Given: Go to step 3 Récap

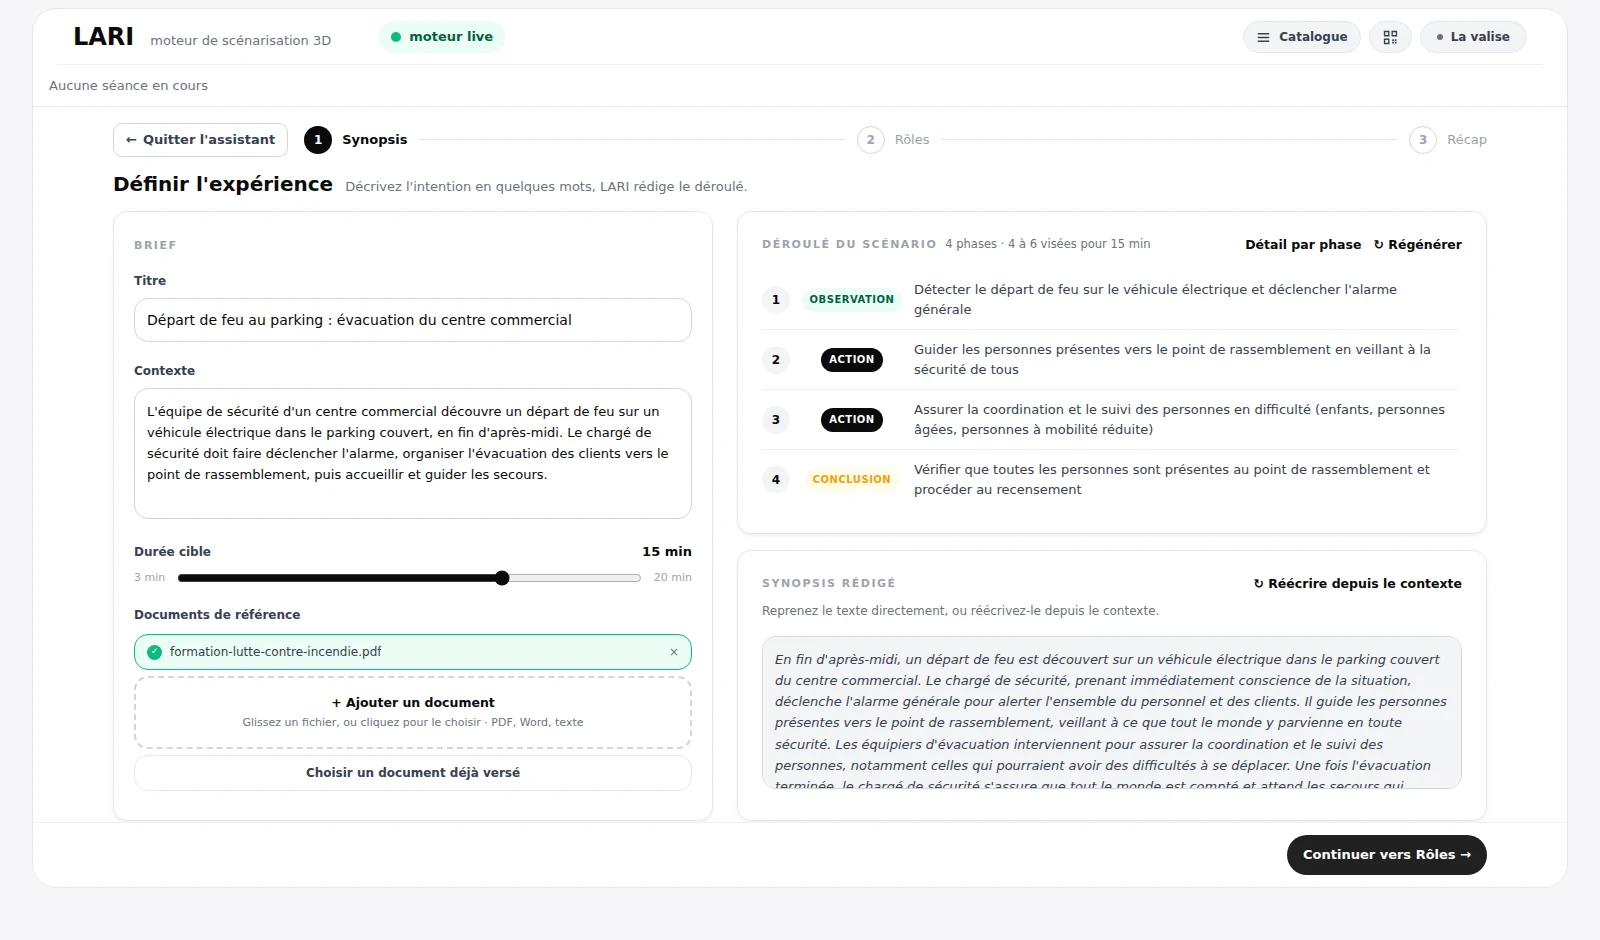Looking at the screenshot, I should point(1448,140).
